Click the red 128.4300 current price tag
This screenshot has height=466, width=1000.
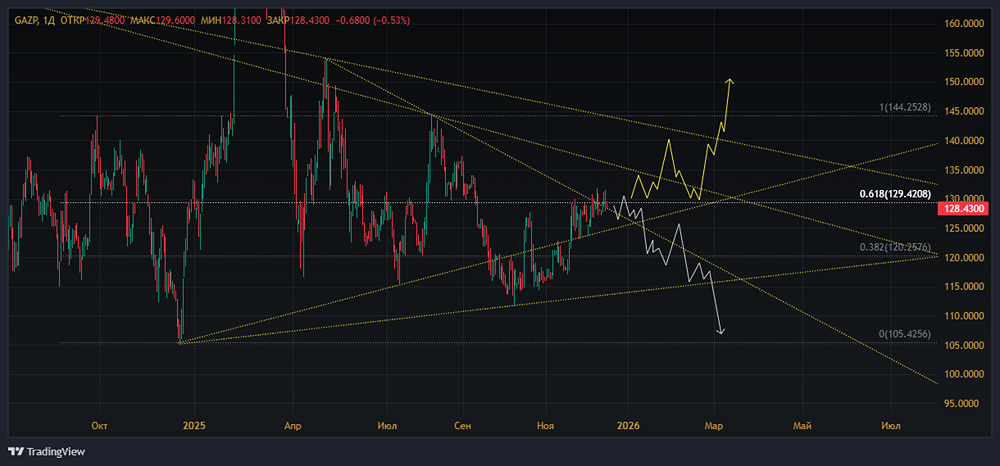point(963,208)
